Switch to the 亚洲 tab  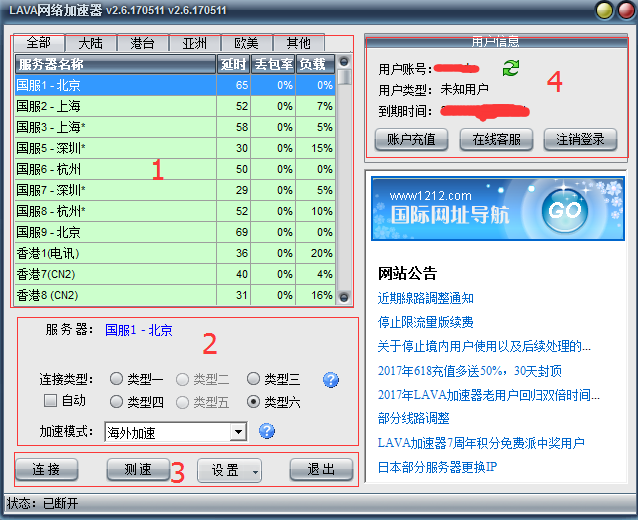tap(195, 43)
